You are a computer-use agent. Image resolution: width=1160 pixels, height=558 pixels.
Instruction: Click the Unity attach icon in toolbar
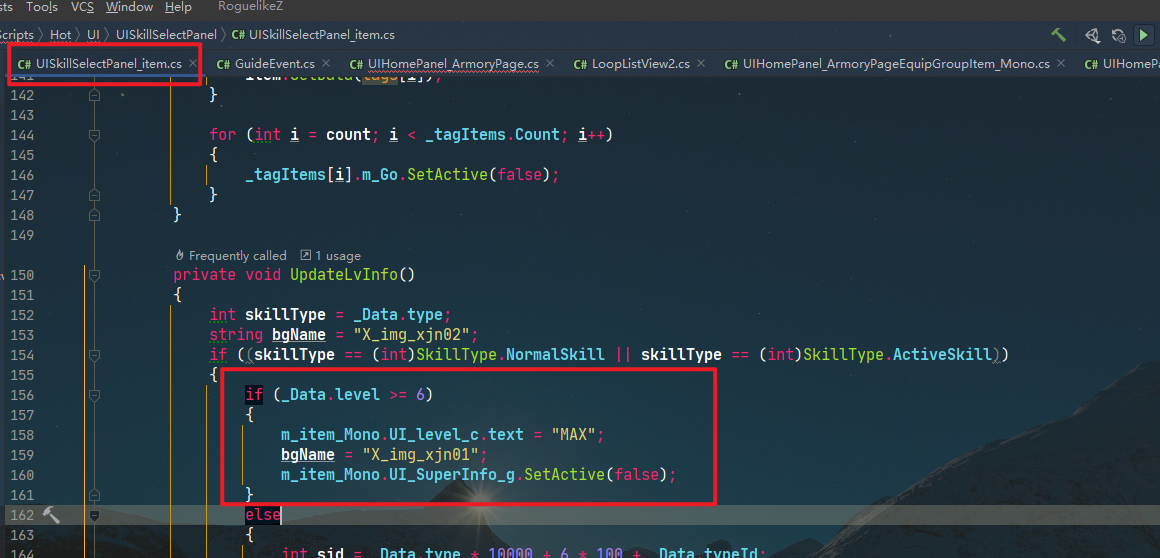(x=1091, y=35)
